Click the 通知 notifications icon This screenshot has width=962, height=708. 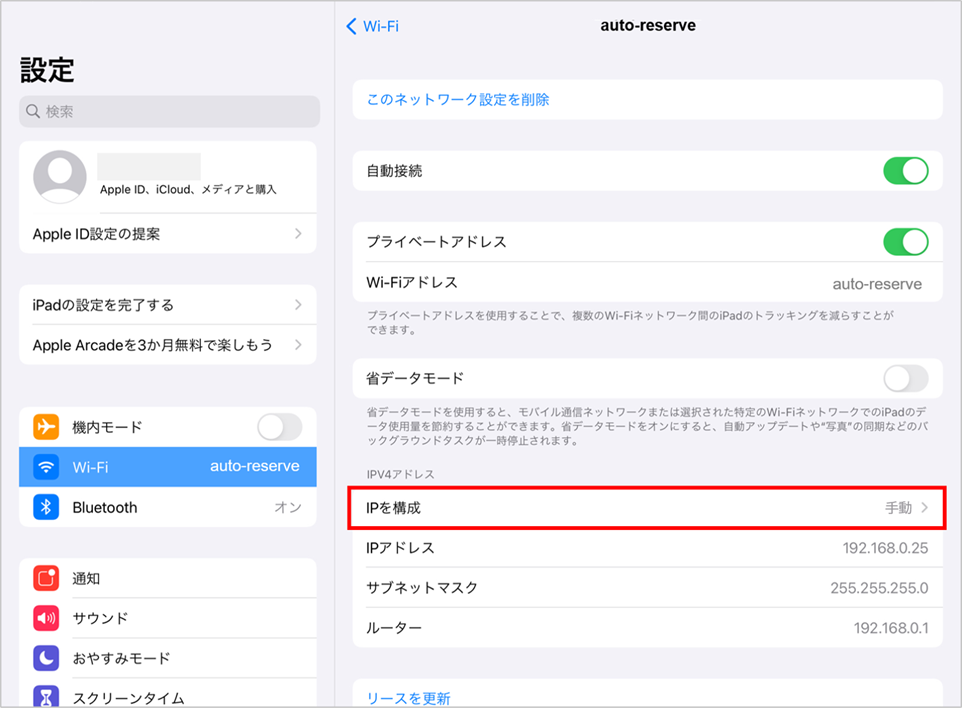click(46, 578)
